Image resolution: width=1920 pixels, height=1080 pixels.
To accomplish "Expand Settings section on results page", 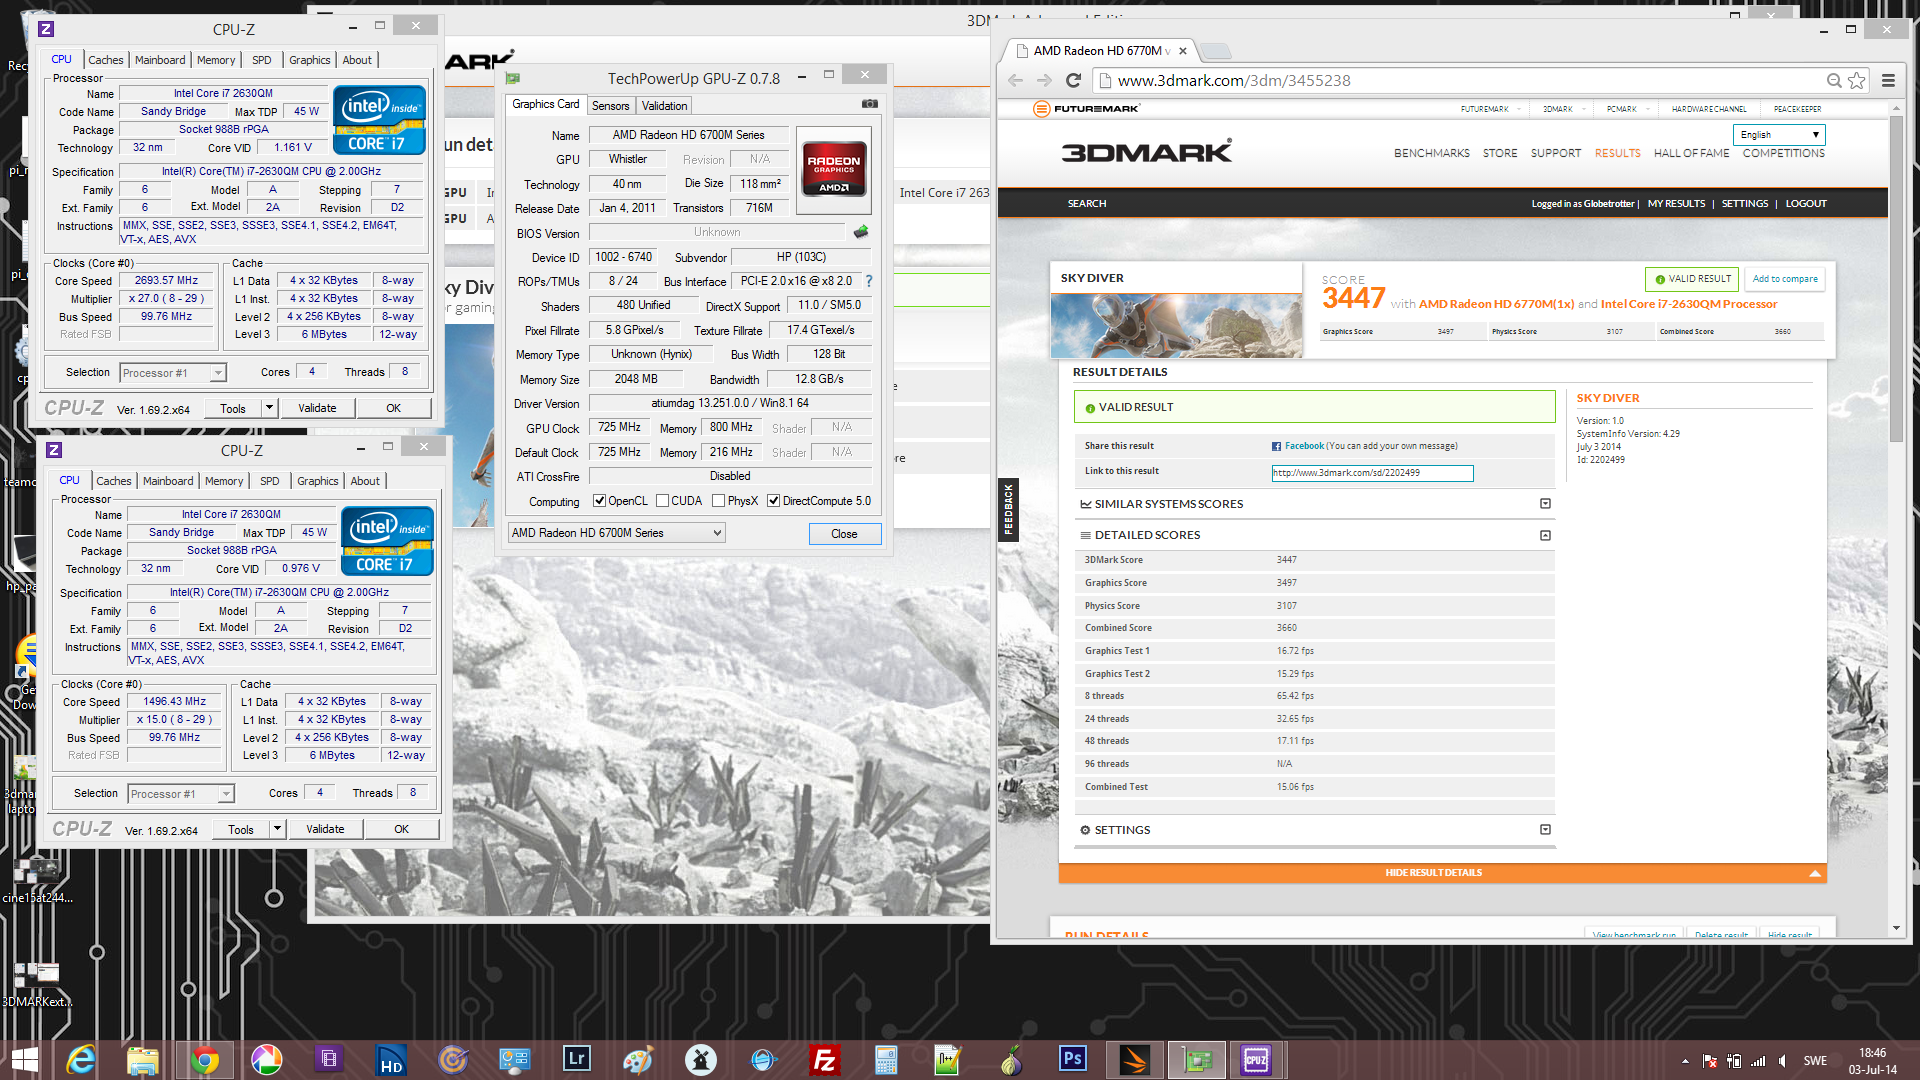I will coord(1545,830).
